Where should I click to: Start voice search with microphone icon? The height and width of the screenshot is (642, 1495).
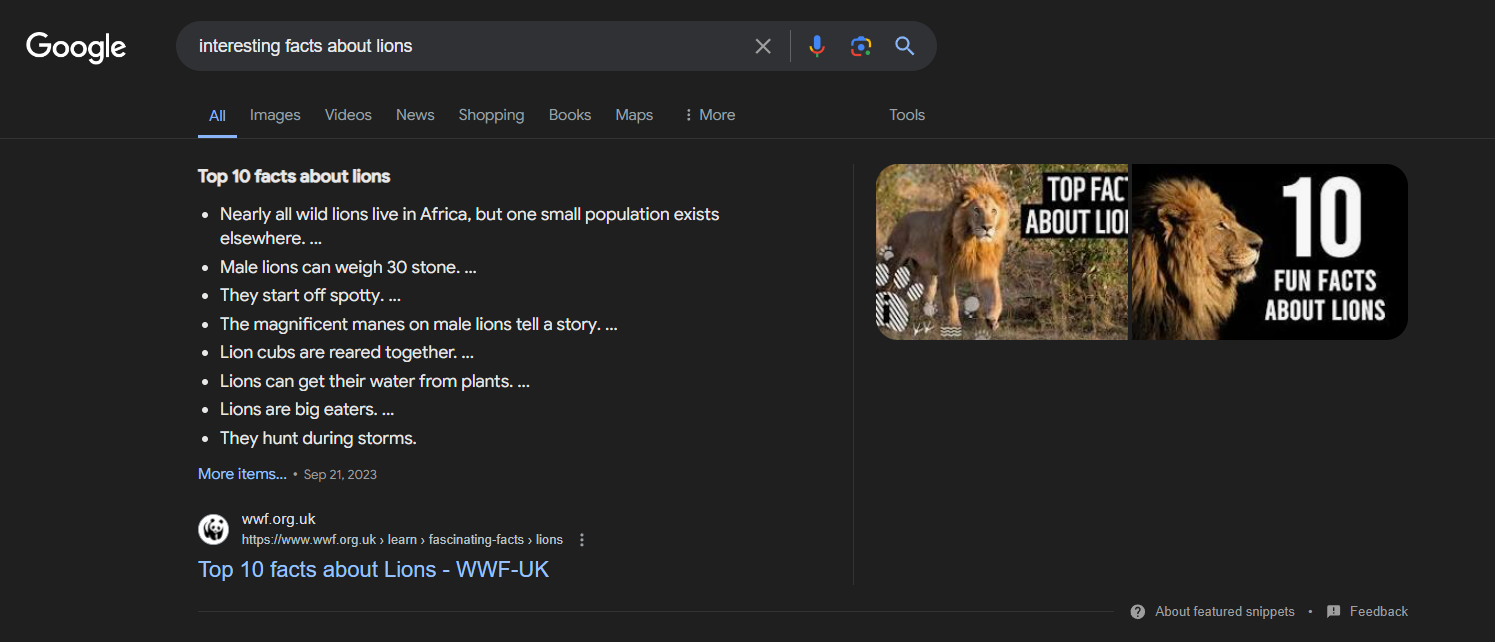pyautogui.click(x=817, y=46)
